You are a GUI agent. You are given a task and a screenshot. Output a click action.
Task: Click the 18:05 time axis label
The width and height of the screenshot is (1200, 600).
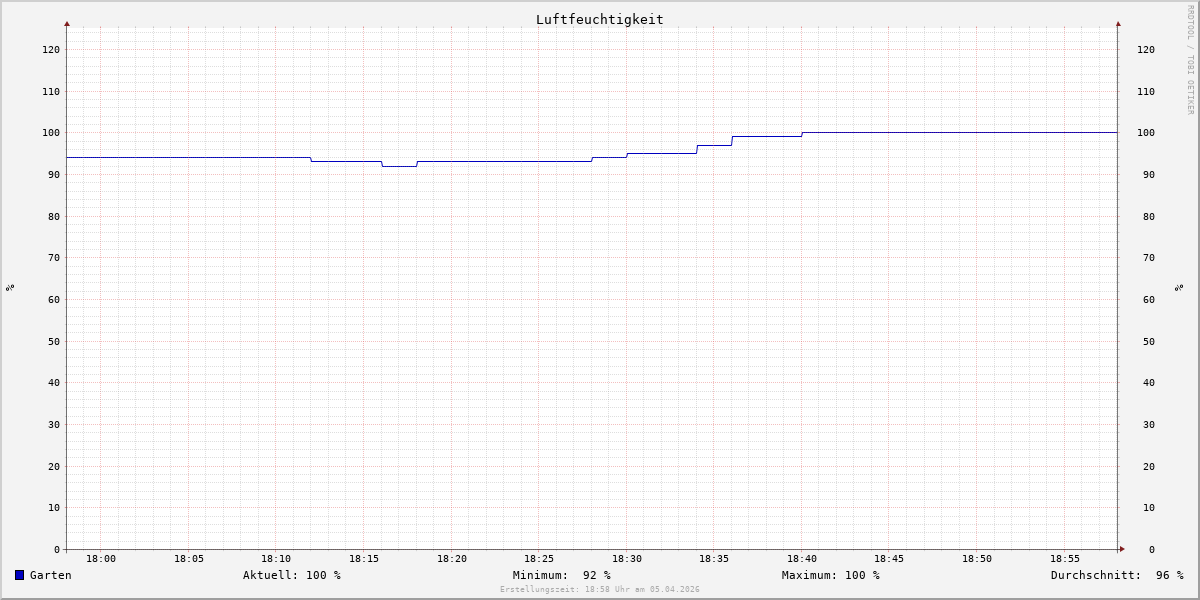189,559
